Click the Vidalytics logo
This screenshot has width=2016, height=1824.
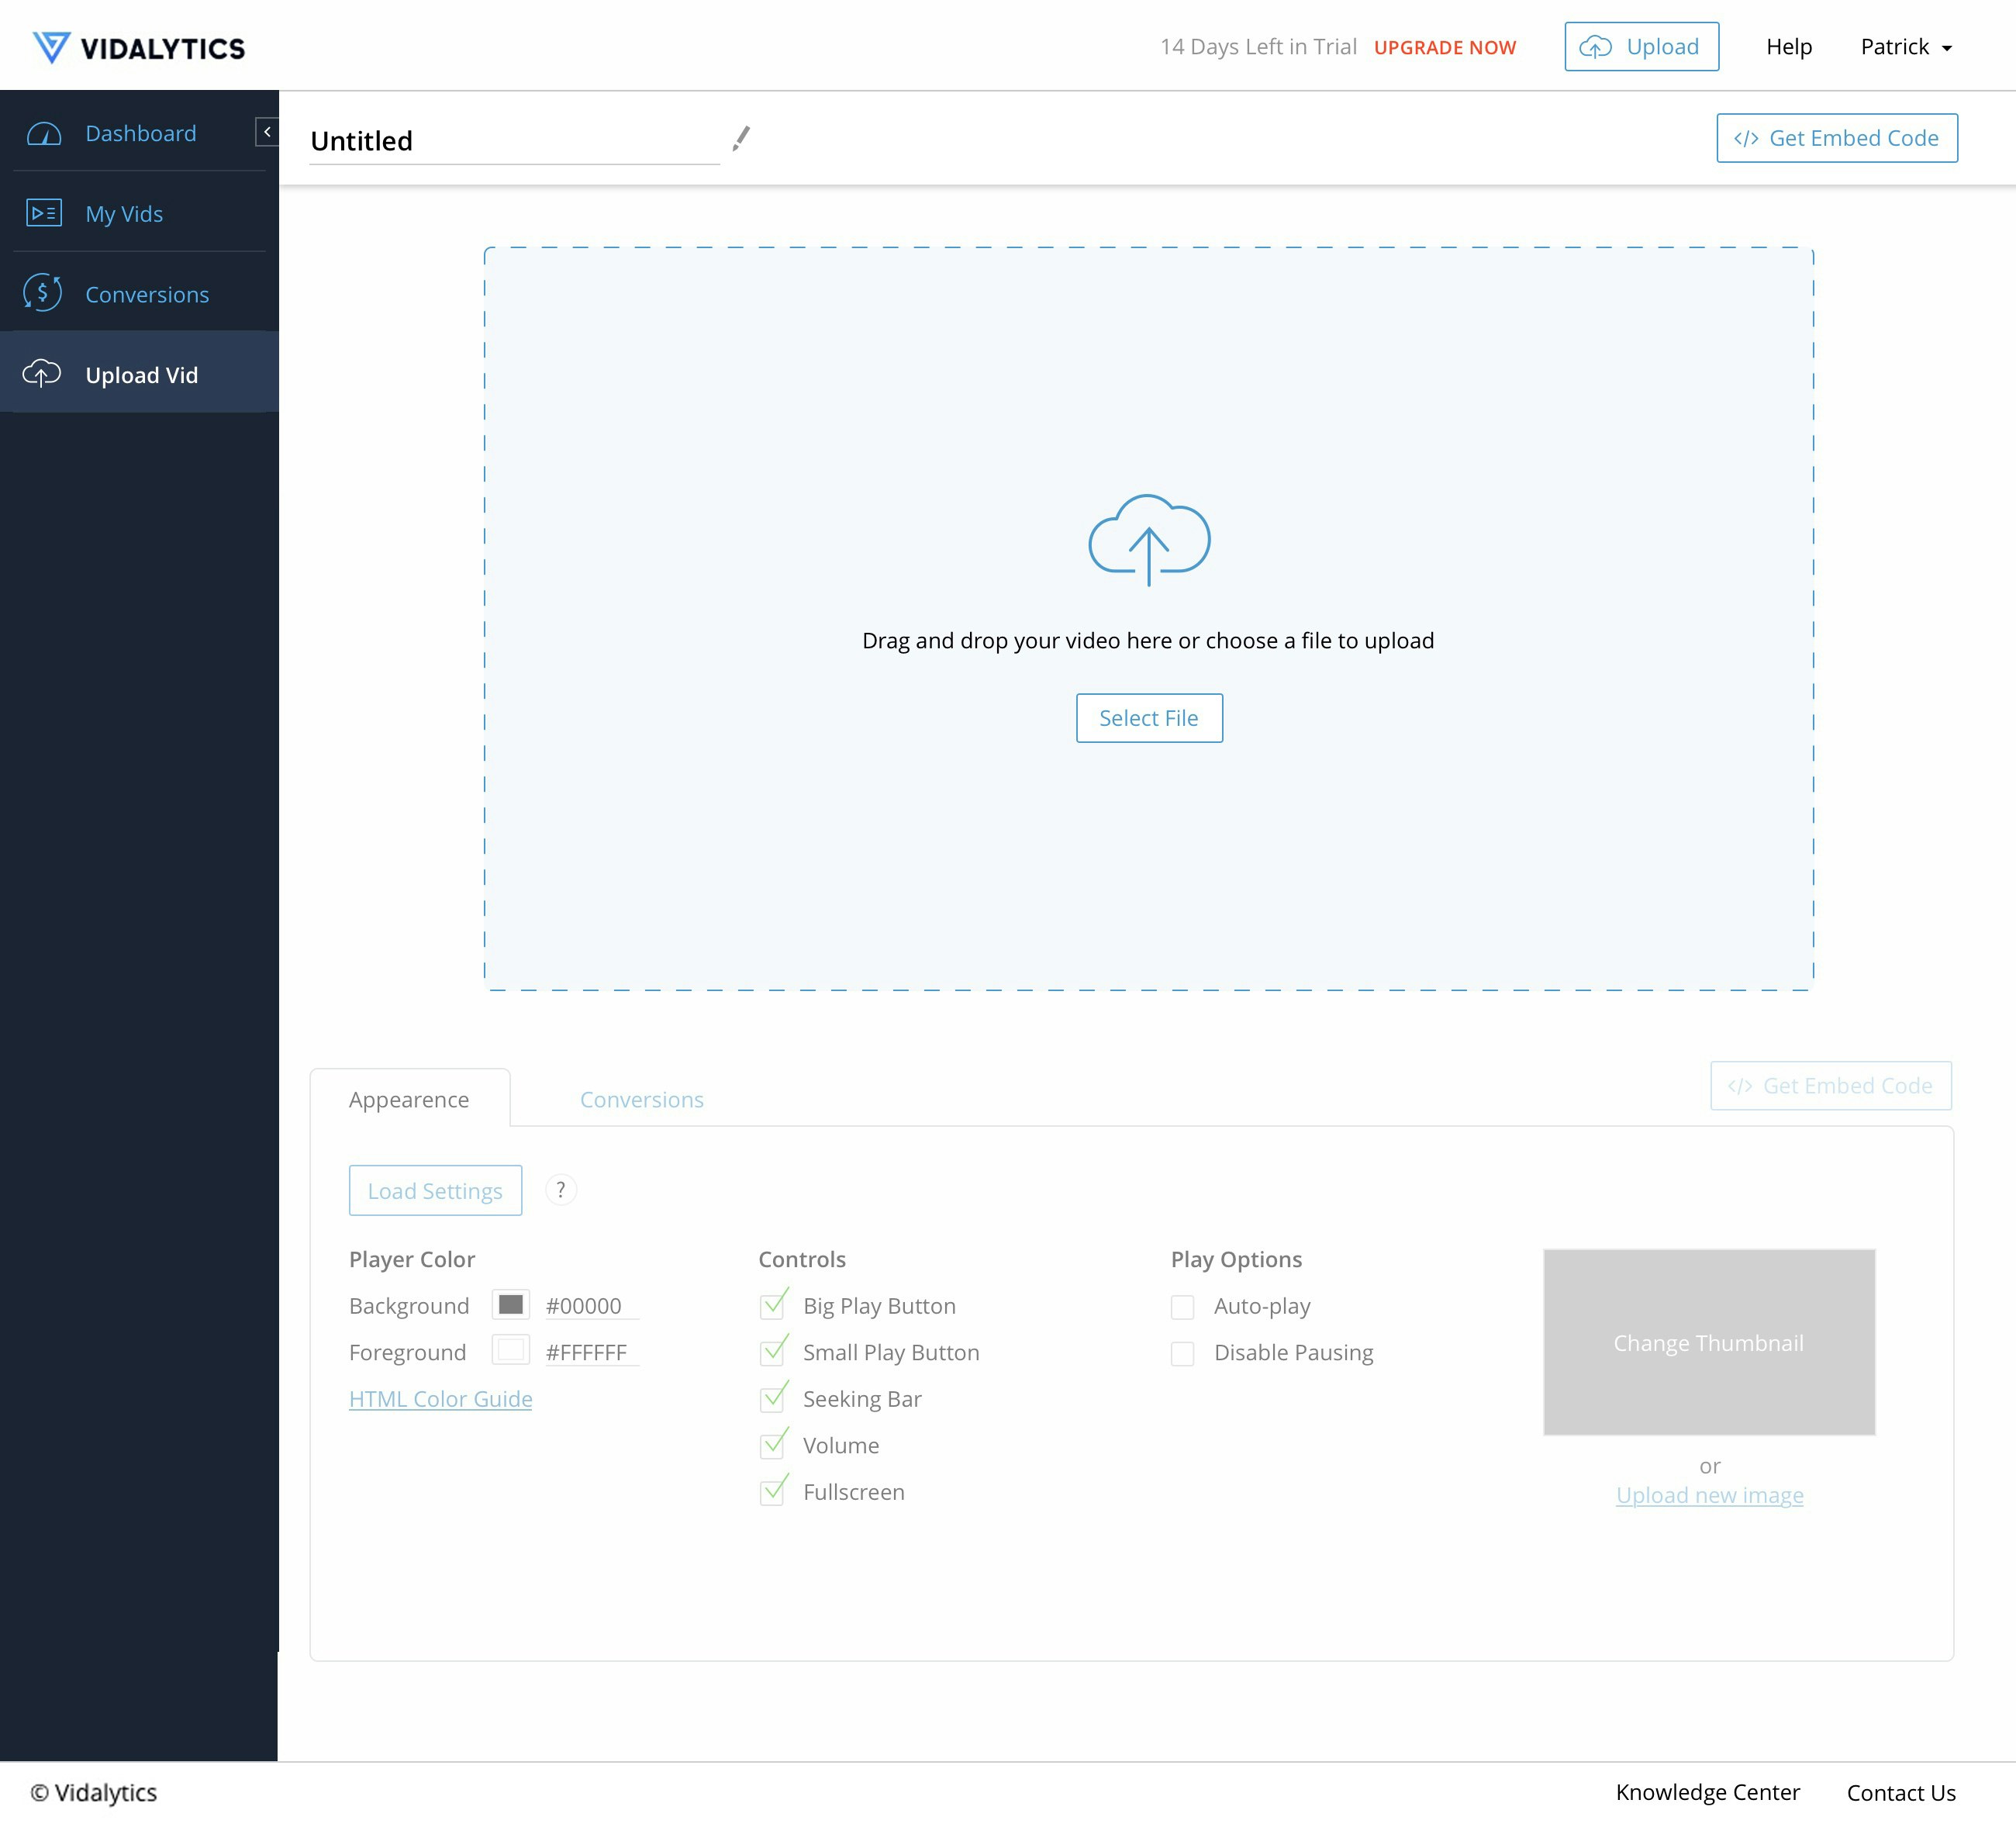[x=139, y=47]
